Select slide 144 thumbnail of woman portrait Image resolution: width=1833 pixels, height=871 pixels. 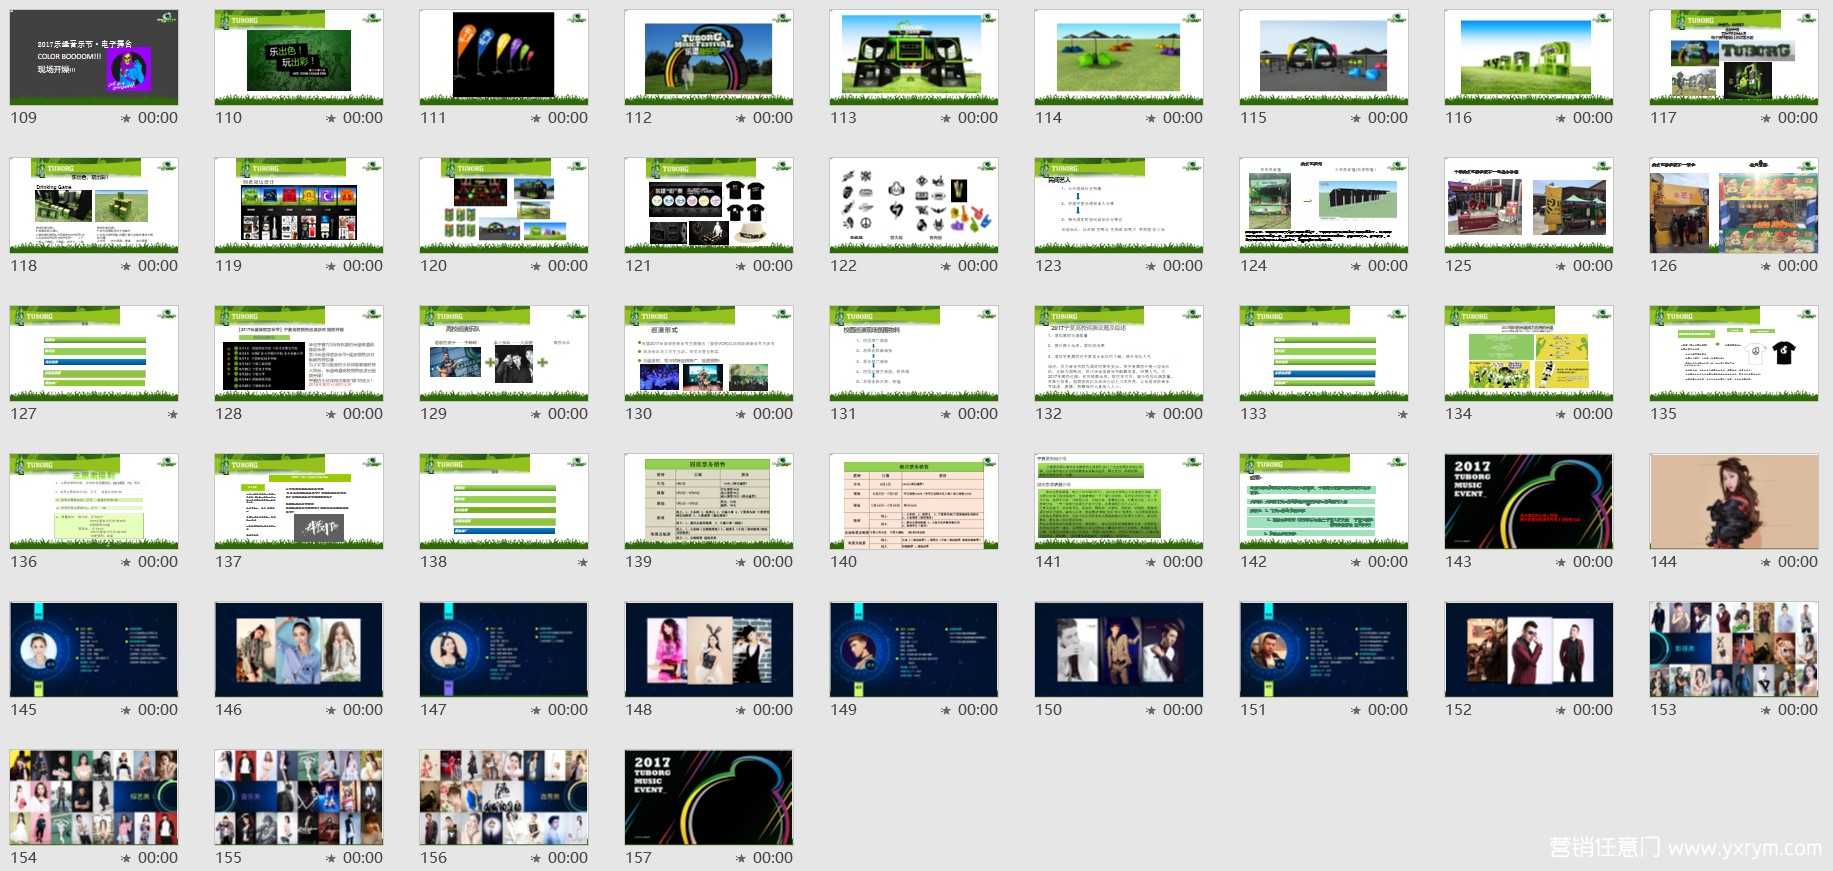point(1734,501)
